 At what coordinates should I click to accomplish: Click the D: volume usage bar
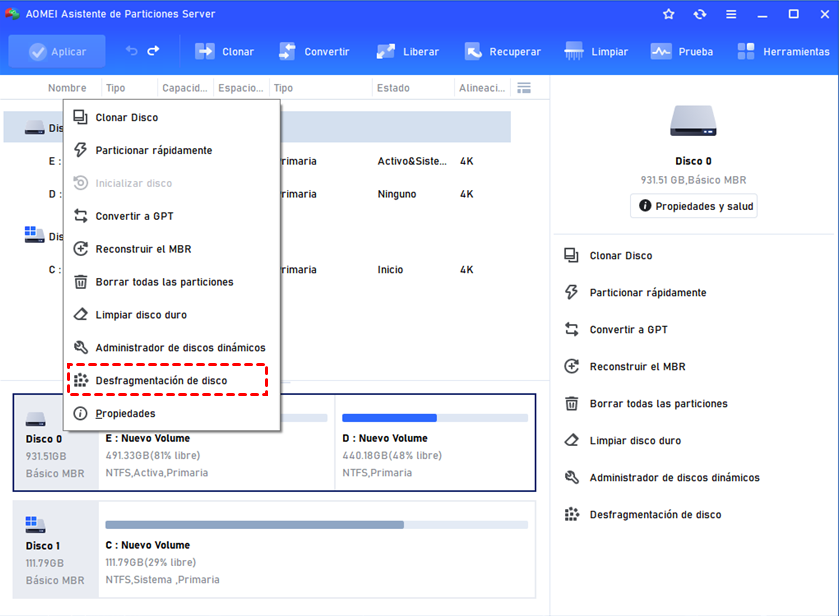point(435,418)
